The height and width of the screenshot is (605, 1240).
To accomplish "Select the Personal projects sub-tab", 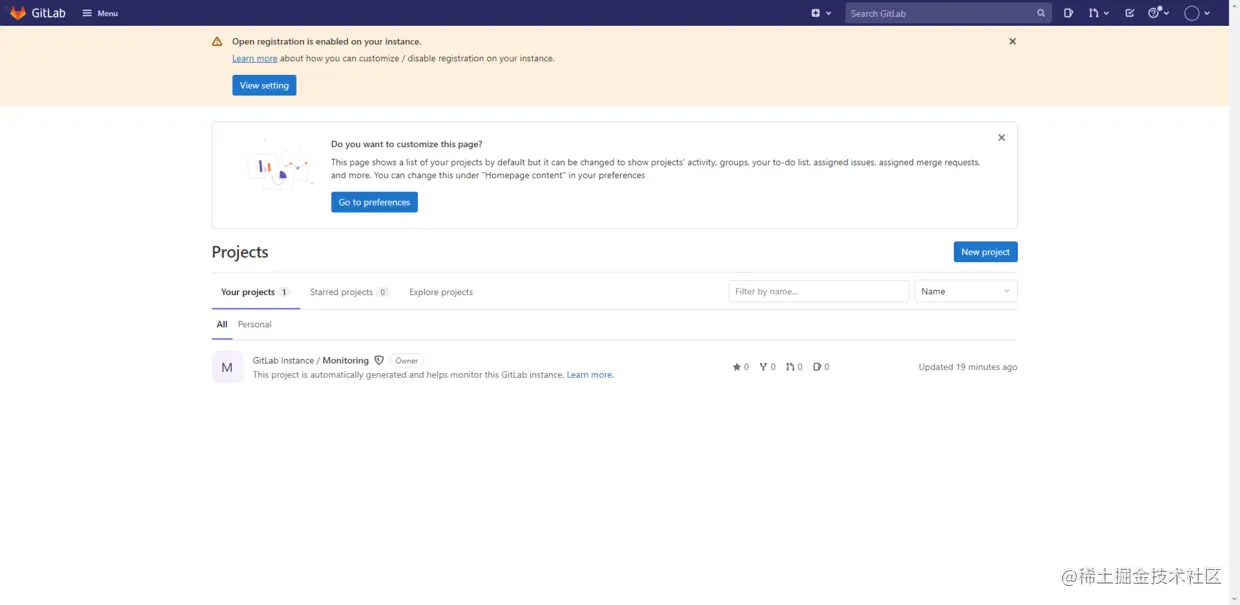I will point(254,324).
